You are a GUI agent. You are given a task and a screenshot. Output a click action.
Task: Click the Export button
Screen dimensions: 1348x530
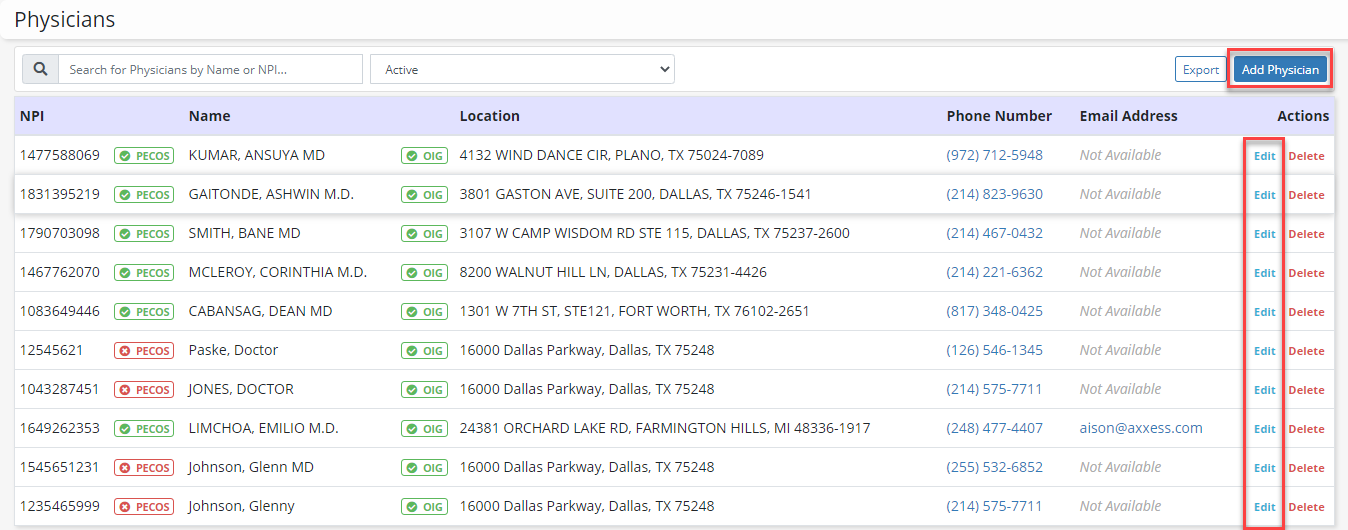click(1200, 70)
